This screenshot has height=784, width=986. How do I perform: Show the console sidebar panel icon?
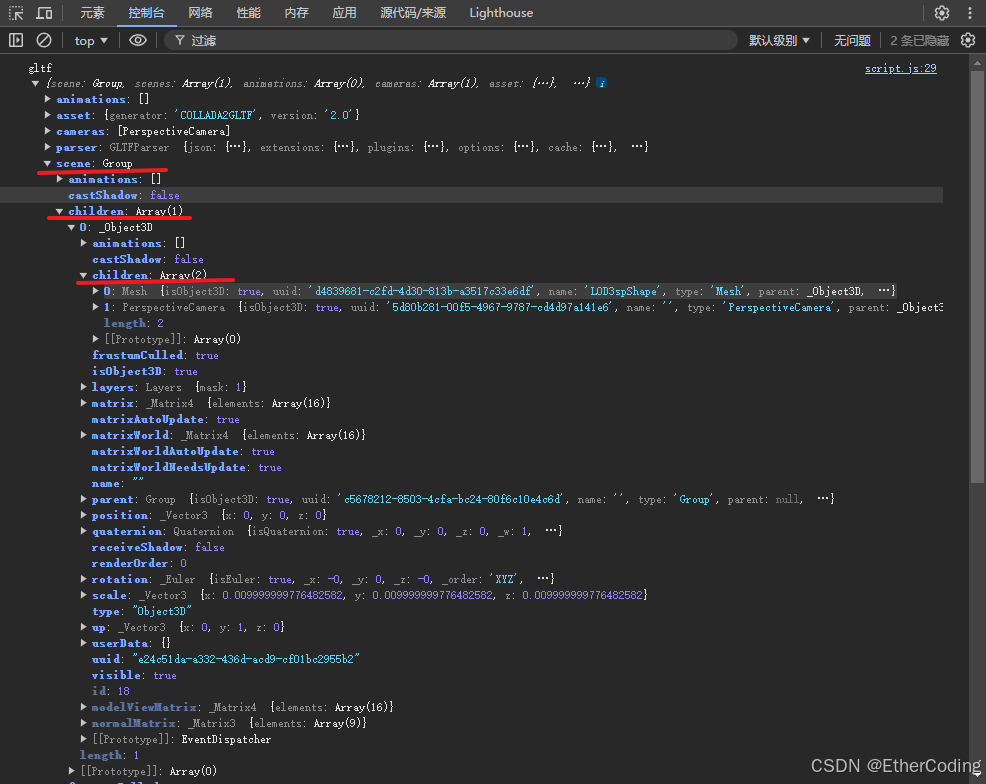click(16, 40)
